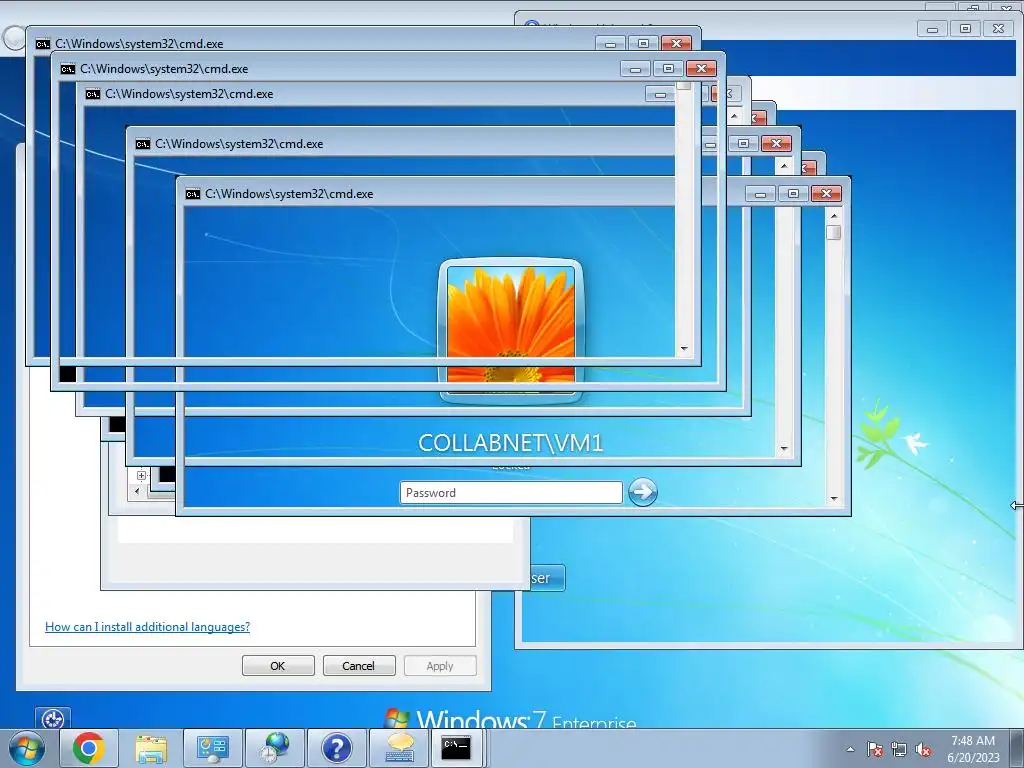
Task: Maximize the frontmost cmd window
Action: coord(793,194)
